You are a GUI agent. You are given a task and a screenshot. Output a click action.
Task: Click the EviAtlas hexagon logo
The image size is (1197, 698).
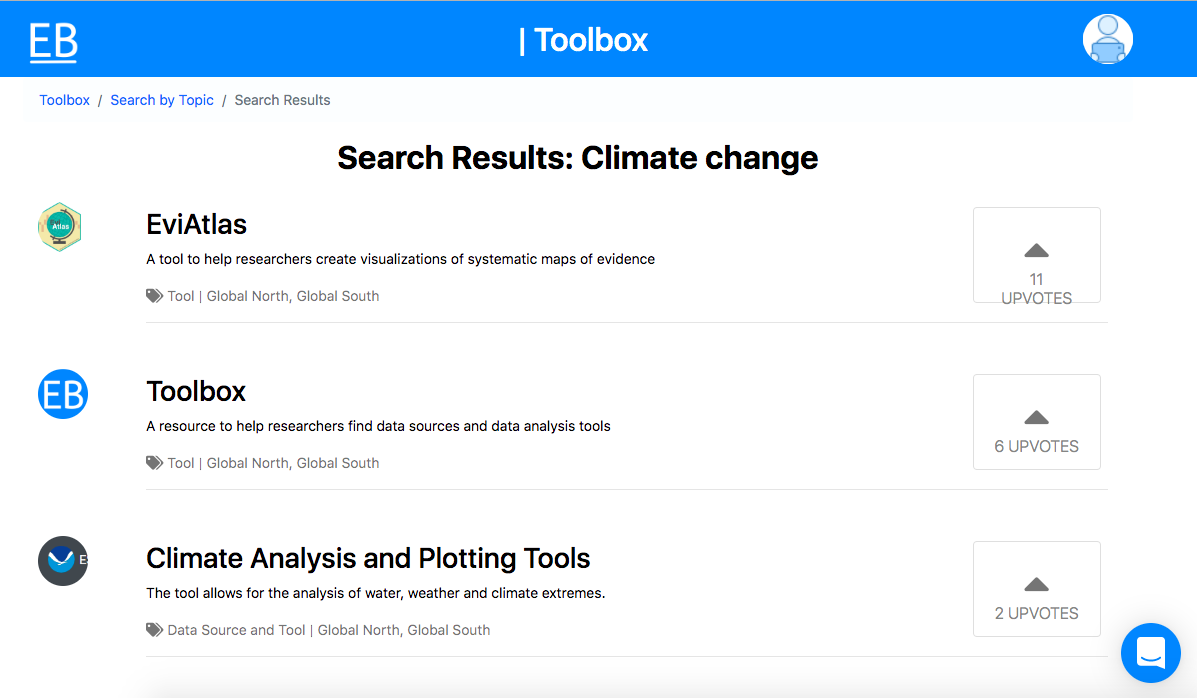60,227
